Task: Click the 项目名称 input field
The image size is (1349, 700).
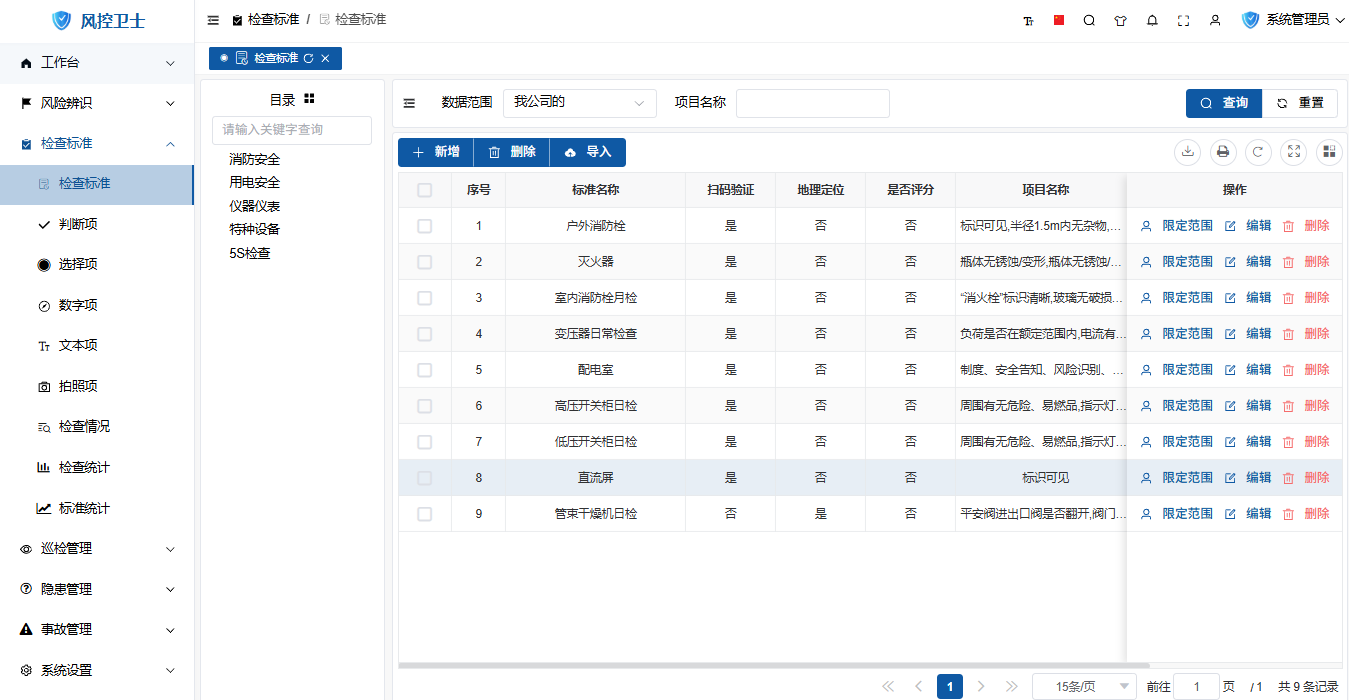Action: [812, 103]
